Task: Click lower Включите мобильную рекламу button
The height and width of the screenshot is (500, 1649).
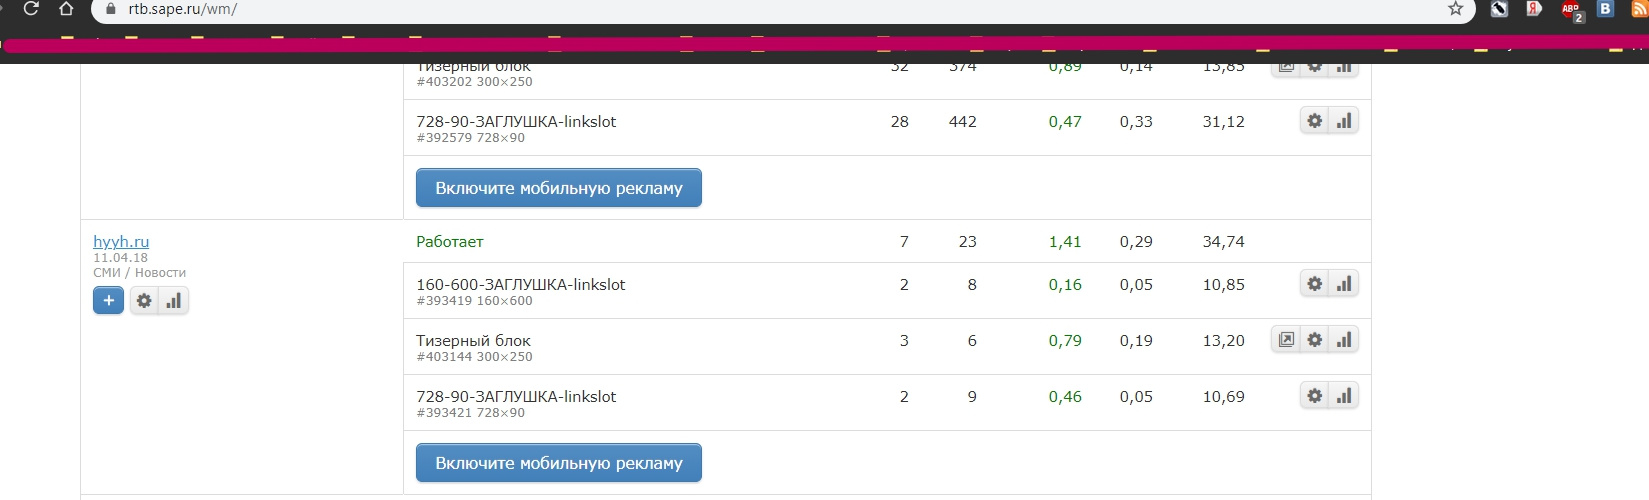Action: (558, 463)
